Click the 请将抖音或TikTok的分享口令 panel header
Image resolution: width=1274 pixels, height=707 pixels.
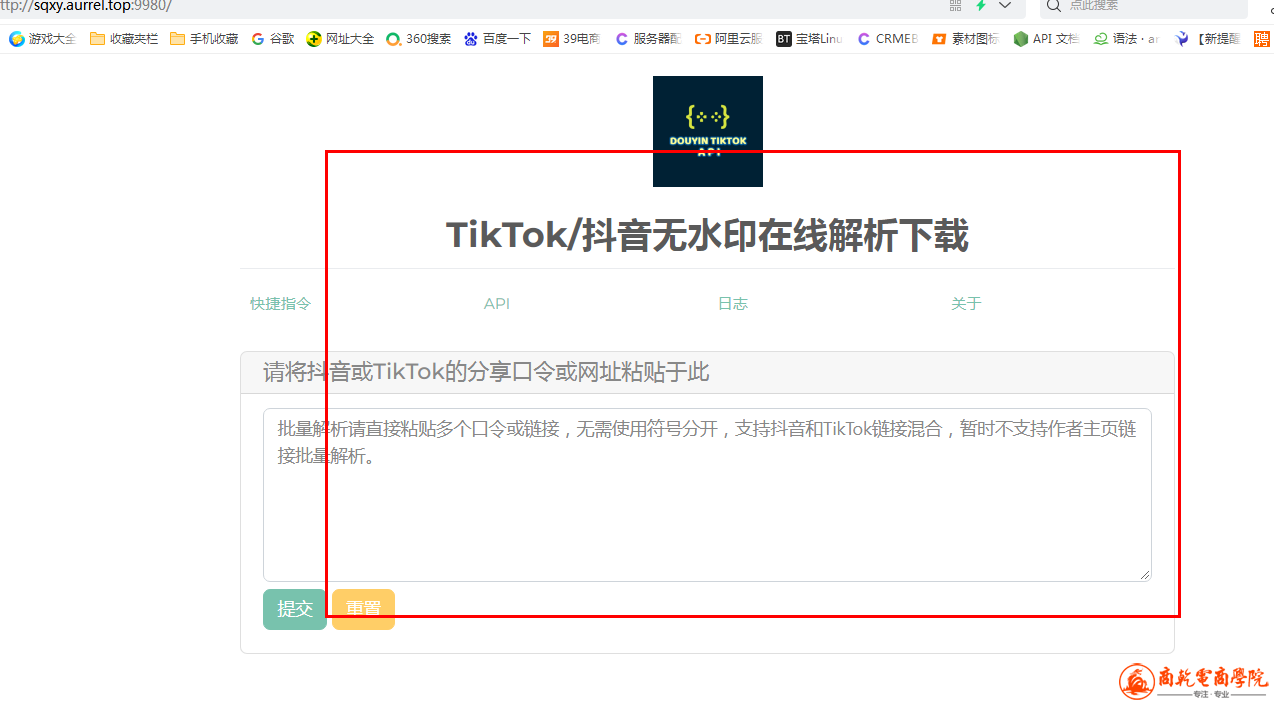707,372
